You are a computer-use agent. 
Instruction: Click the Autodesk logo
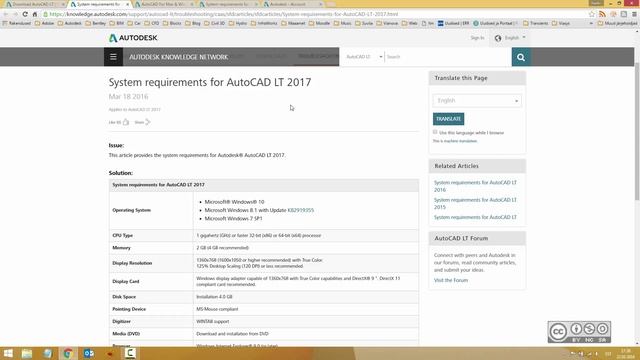coord(133,38)
